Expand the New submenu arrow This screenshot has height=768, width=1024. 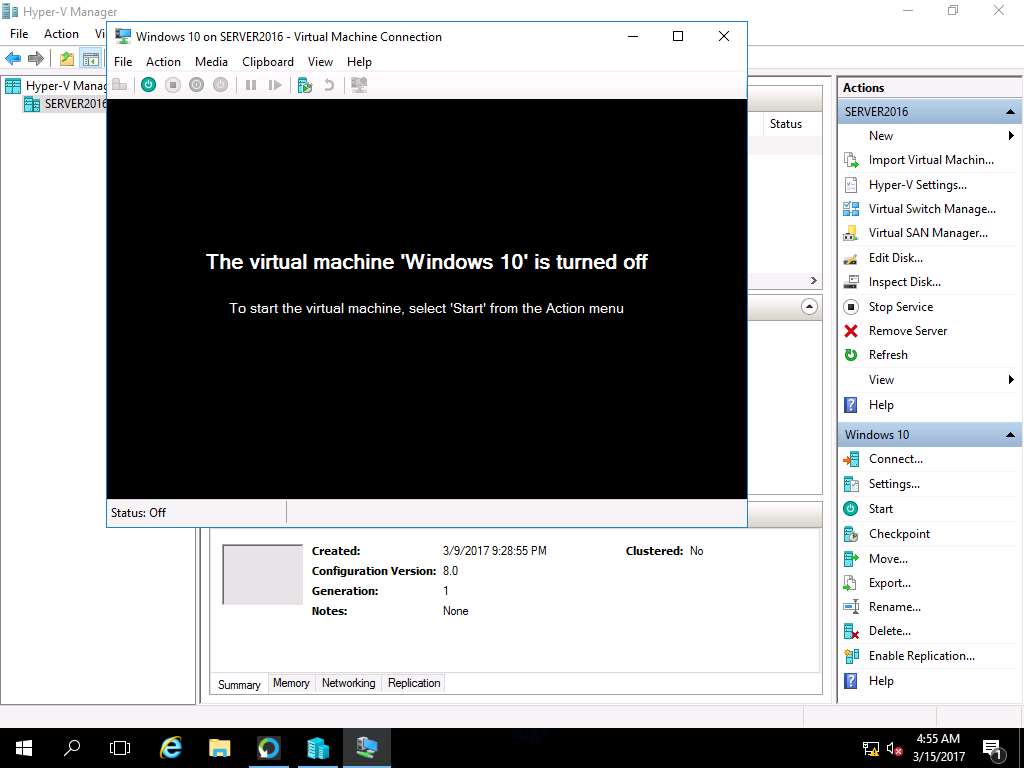click(1011, 136)
